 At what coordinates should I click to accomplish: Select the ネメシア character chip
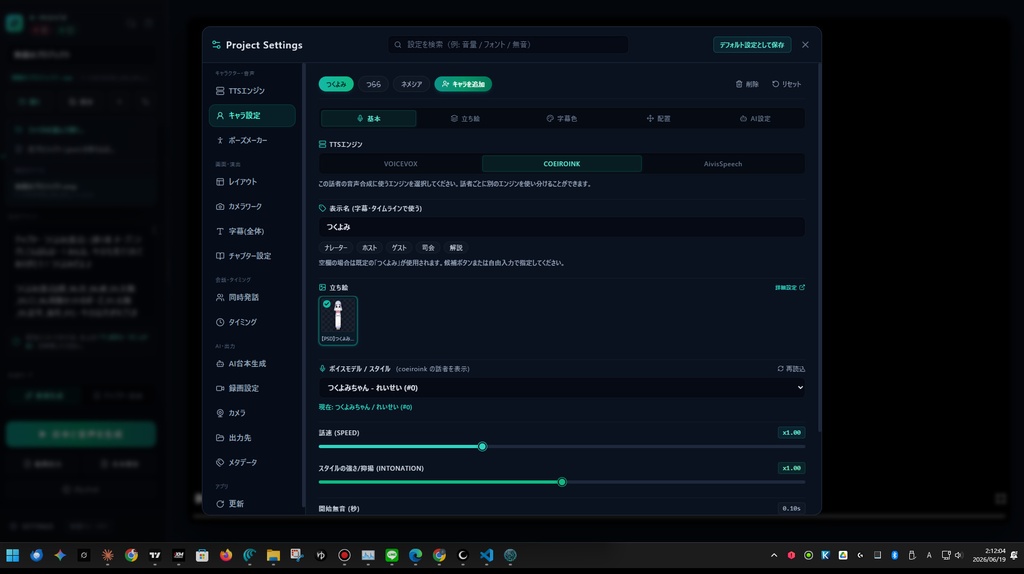click(411, 84)
